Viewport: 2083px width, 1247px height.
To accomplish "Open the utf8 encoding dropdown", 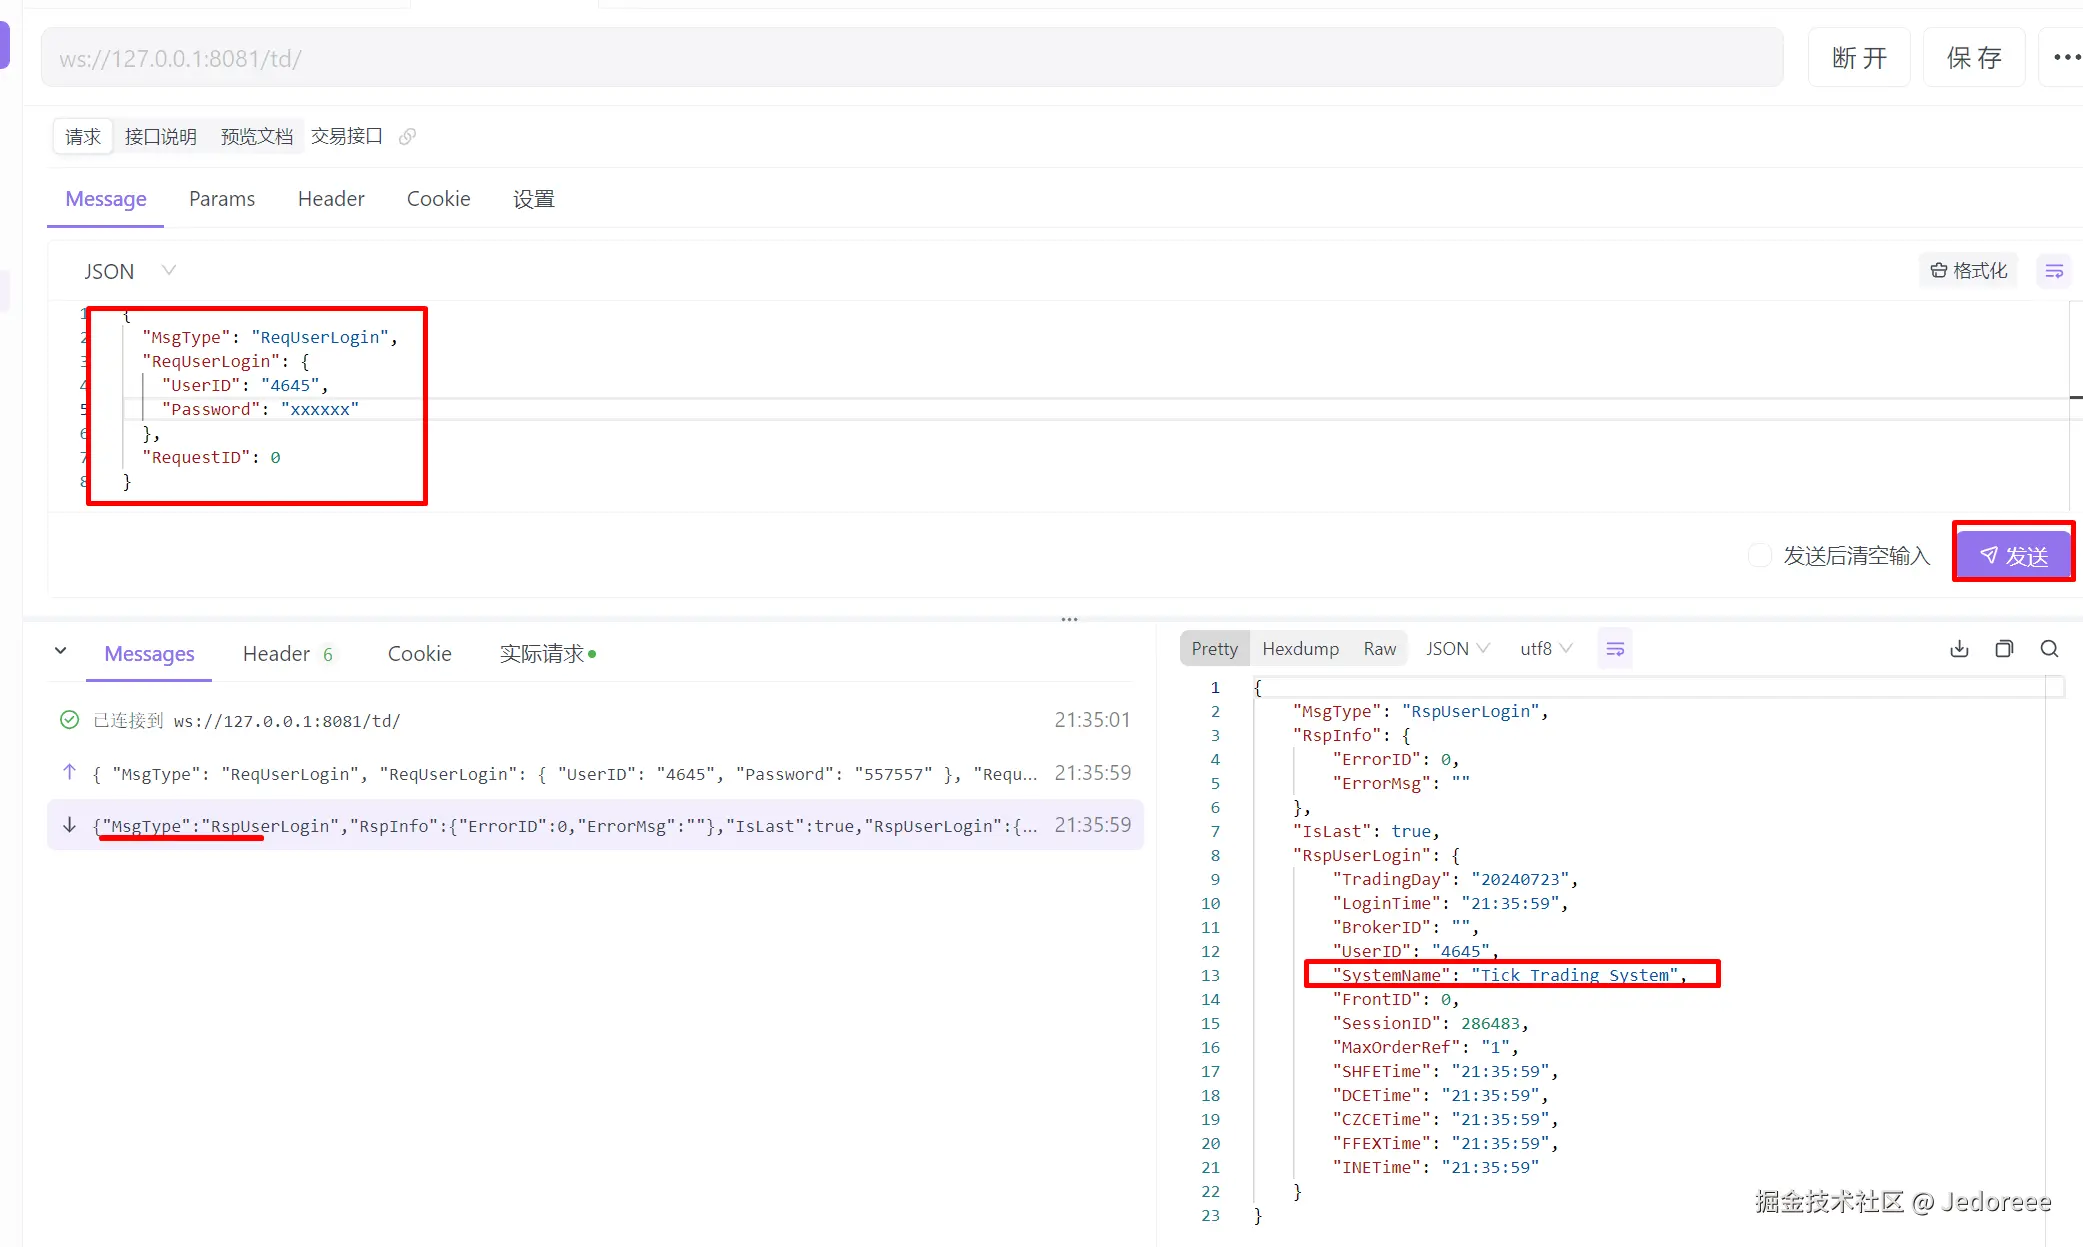I will click(1546, 649).
